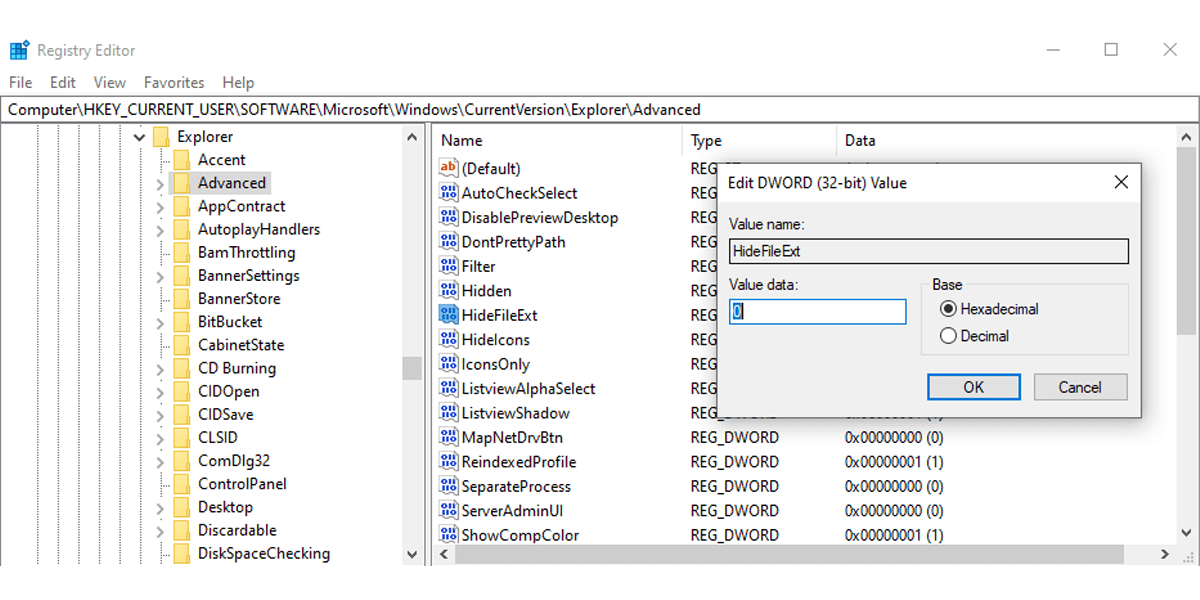Click the DWORD icon beside HideFileExt
The height and width of the screenshot is (600, 1200).
coord(447,315)
